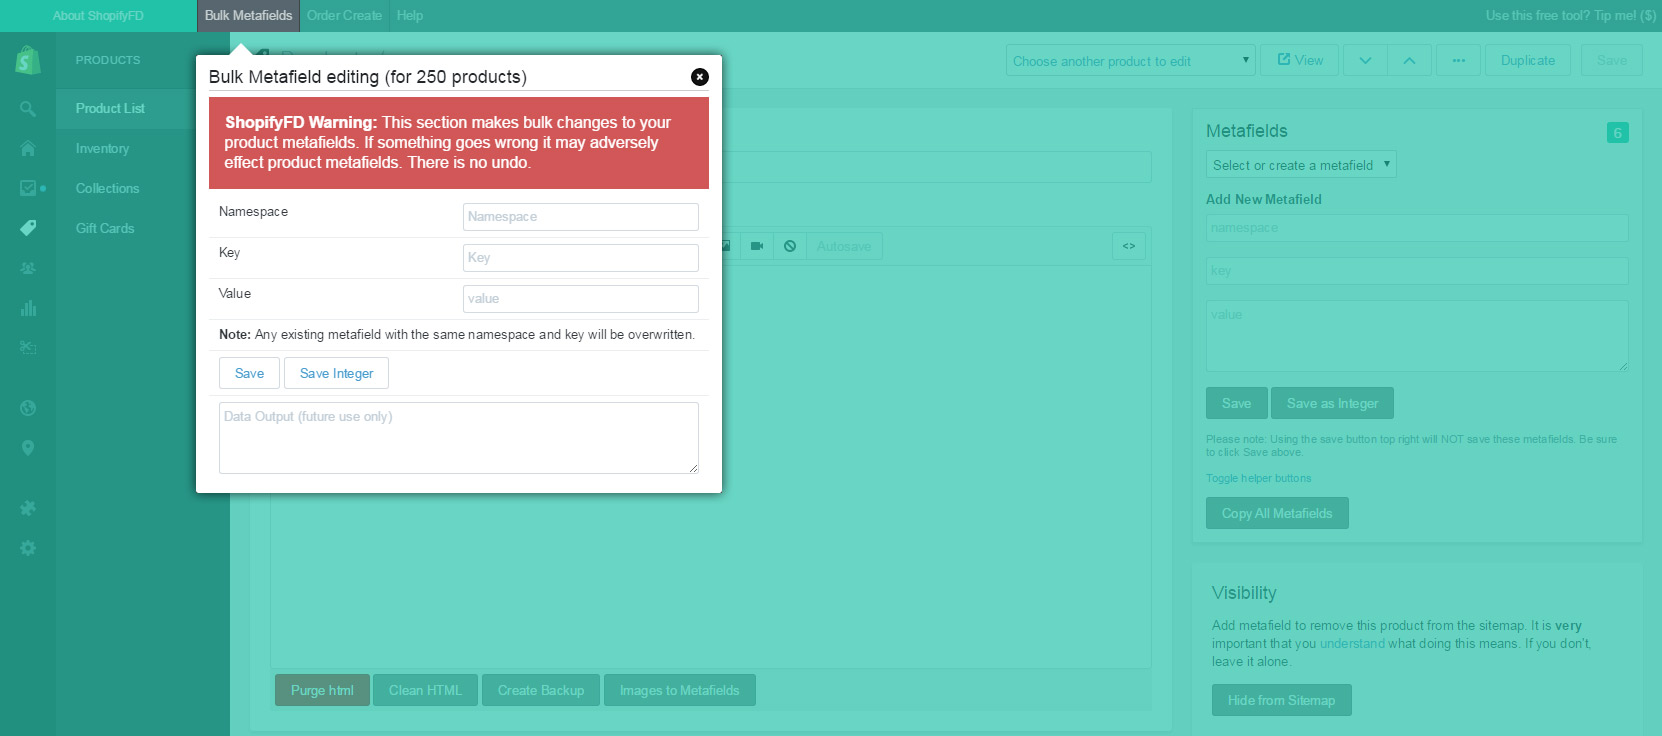
Task: Click Hide from Sitemap button
Action: click(x=1281, y=700)
